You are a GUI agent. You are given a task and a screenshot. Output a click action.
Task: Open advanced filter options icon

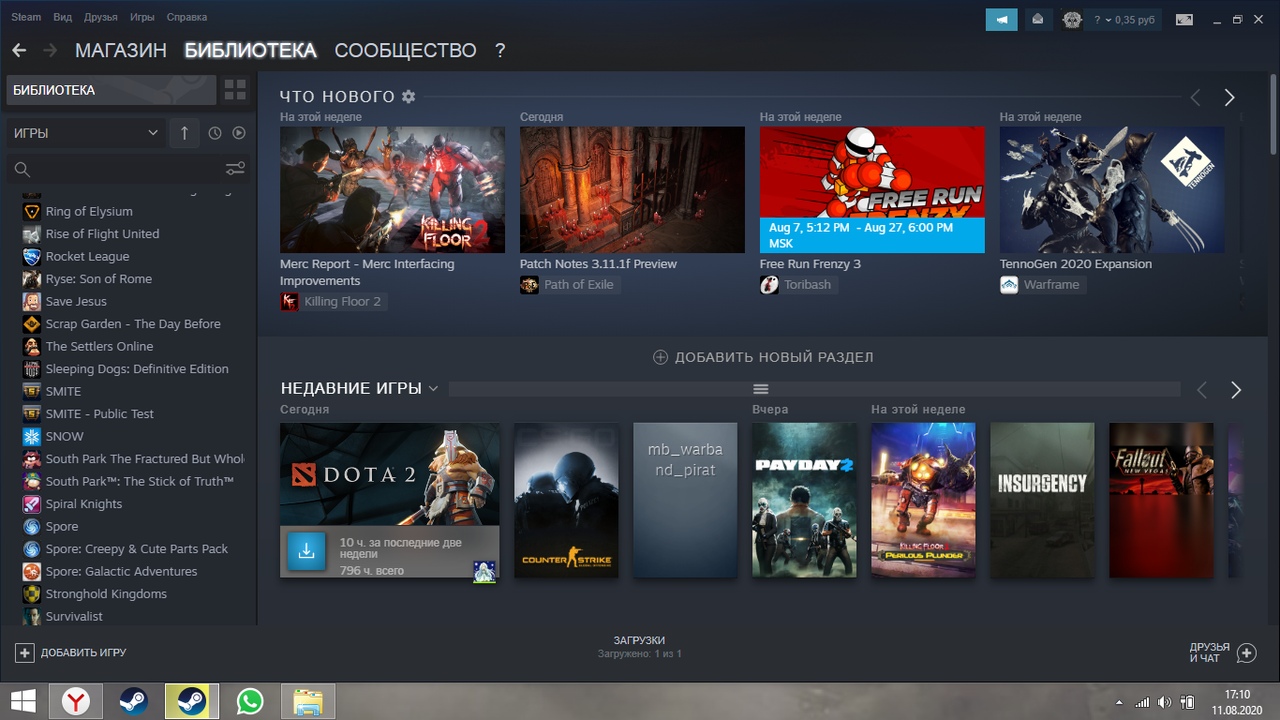(x=235, y=169)
